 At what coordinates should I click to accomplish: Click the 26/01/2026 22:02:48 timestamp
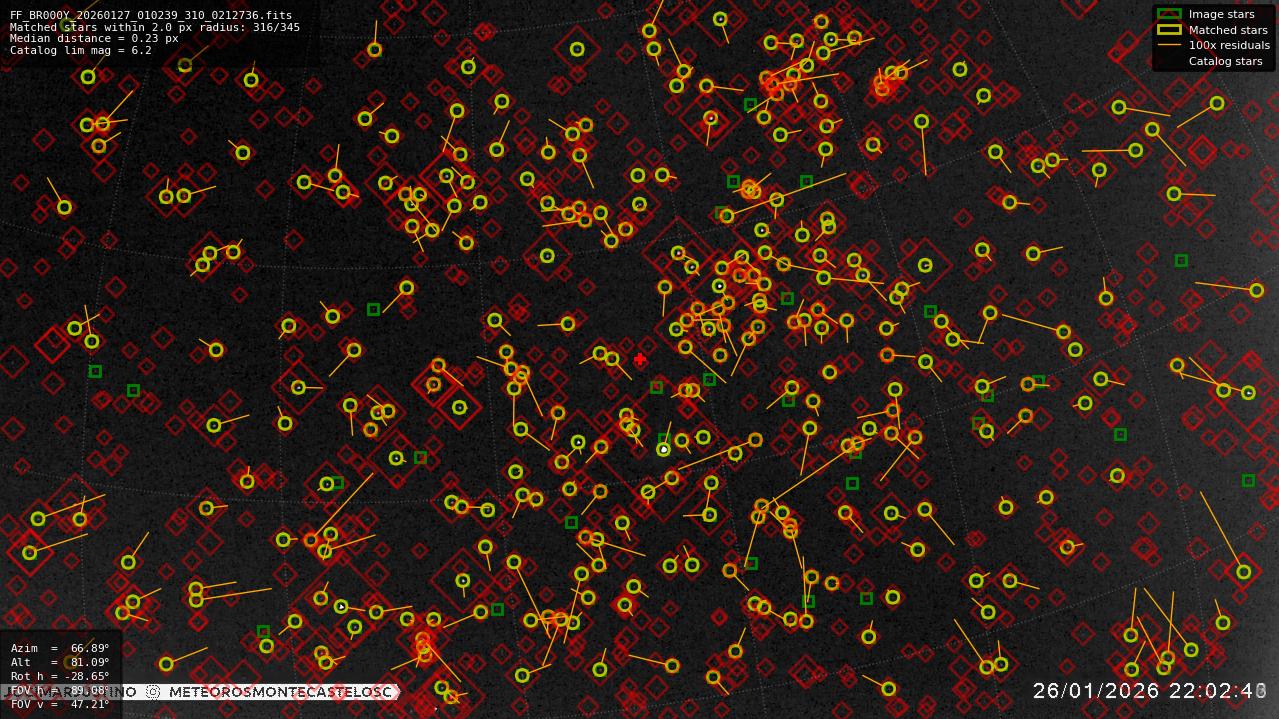pyautogui.click(x=1150, y=691)
